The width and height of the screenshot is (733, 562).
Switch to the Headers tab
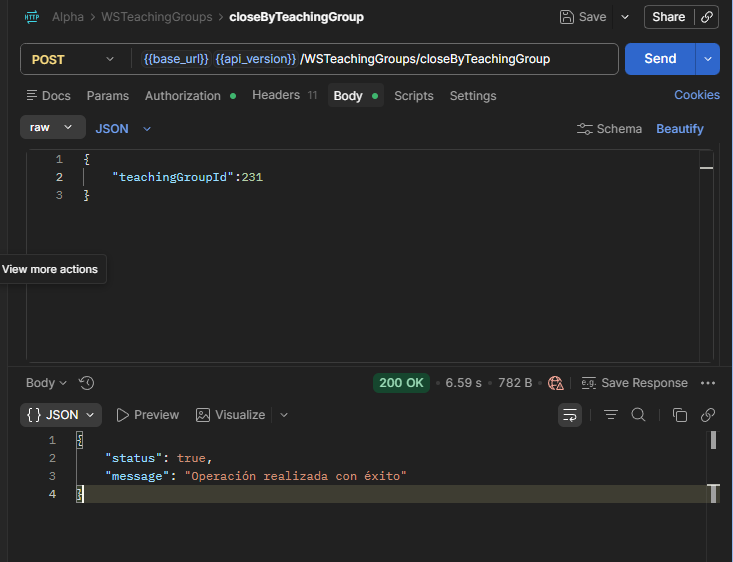pos(284,95)
